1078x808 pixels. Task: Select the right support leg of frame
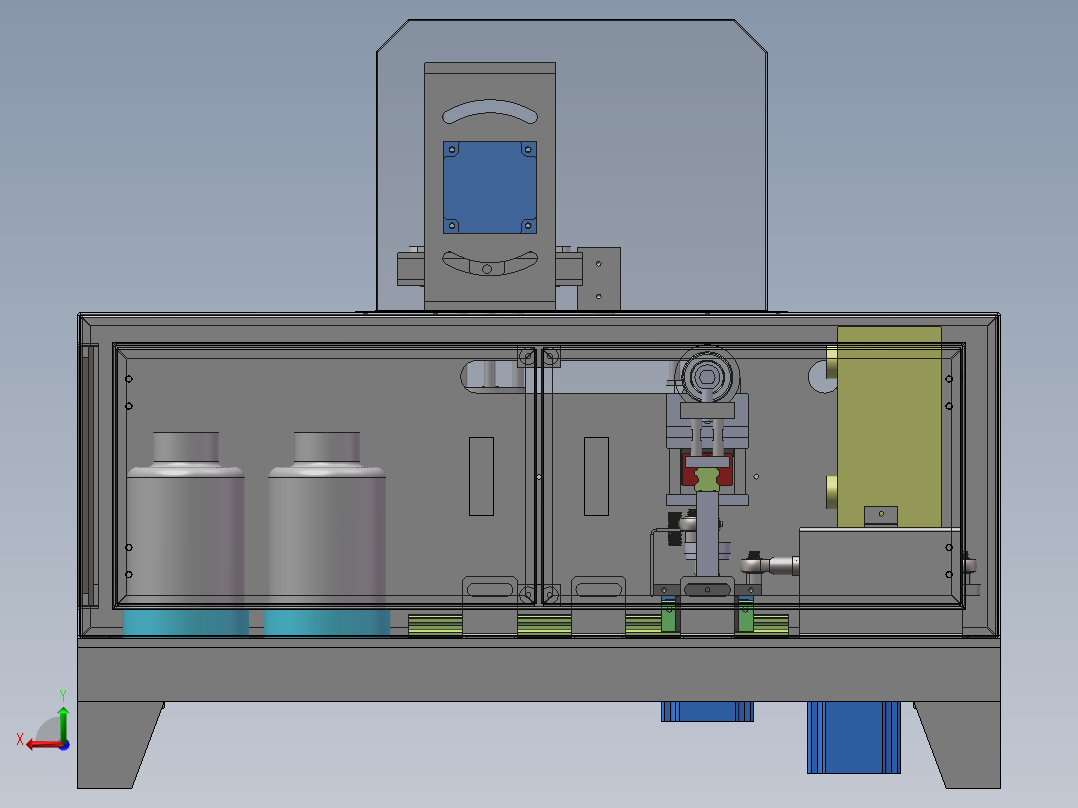(957, 745)
